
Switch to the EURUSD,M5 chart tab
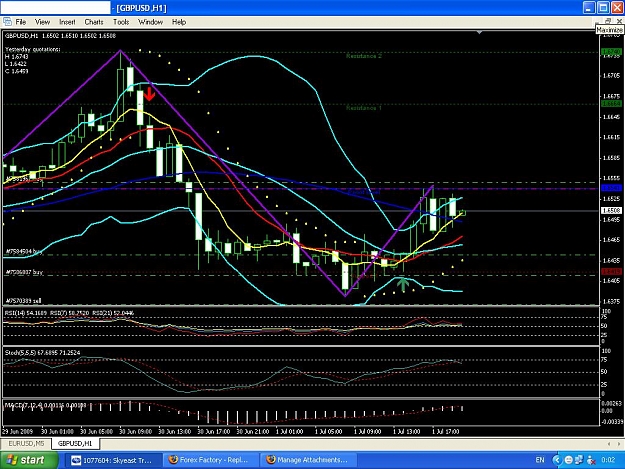26,443
